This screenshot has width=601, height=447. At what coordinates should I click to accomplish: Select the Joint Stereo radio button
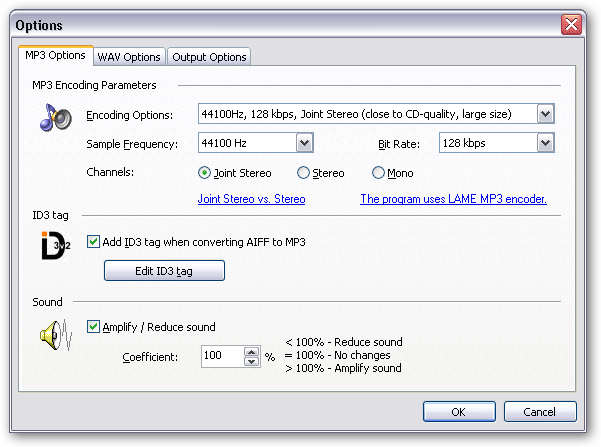point(204,173)
